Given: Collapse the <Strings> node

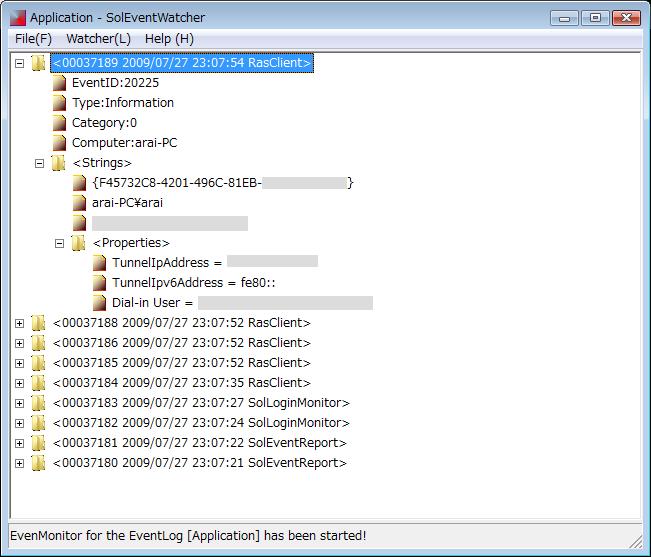Looking at the screenshot, I should coord(39,164).
